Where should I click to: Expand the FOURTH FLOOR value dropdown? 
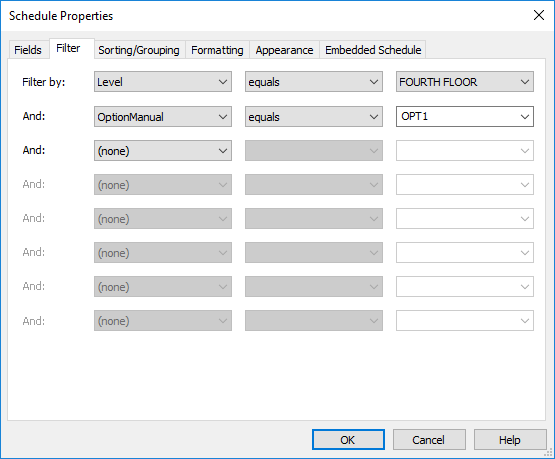[465, 82]
